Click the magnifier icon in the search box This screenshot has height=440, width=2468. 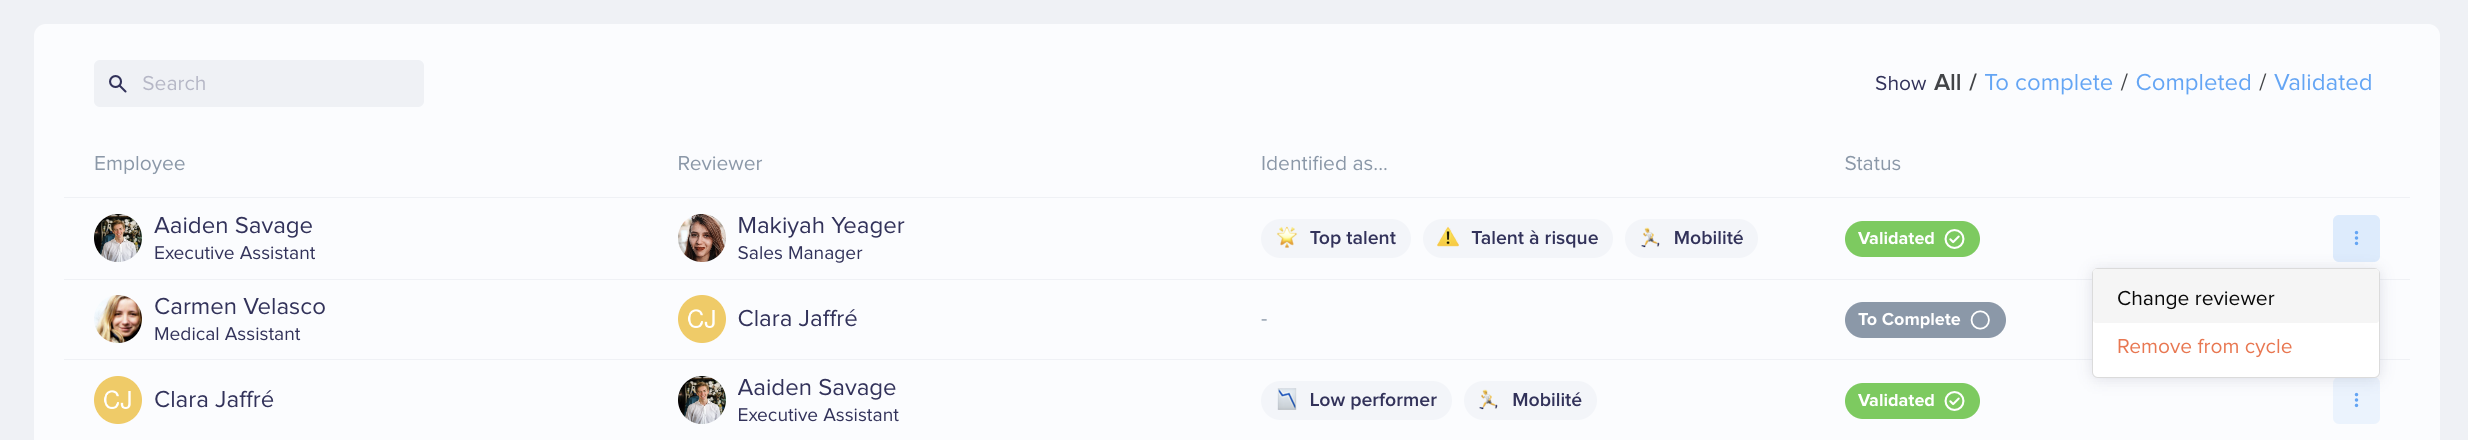118,84
